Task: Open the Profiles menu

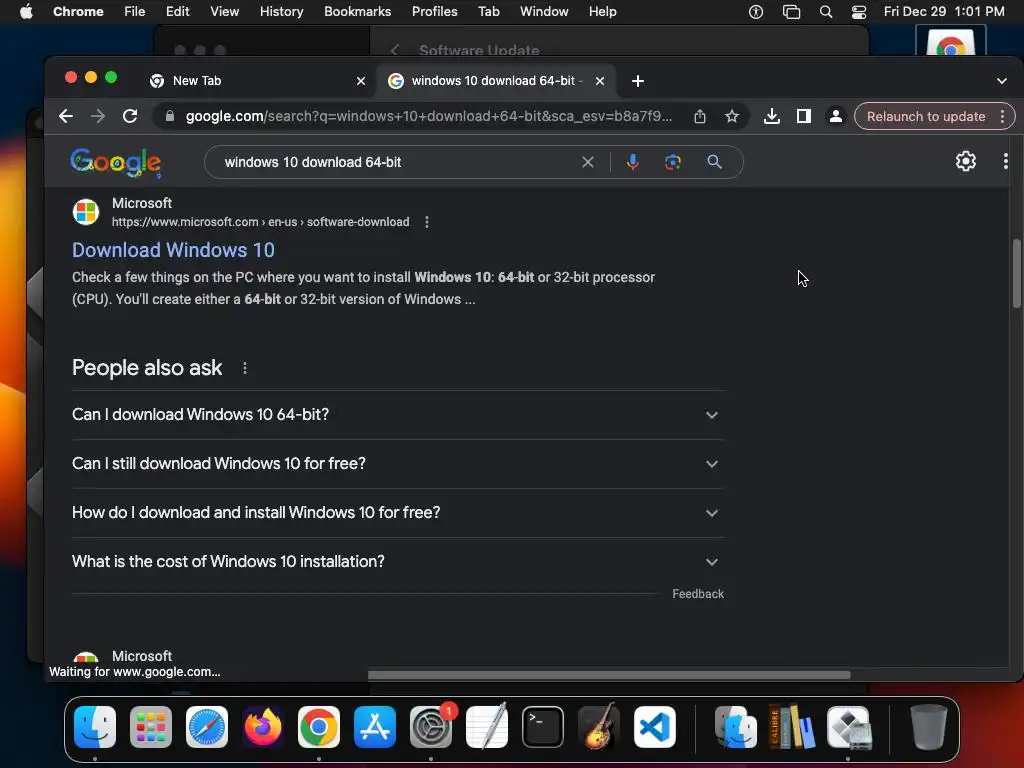Action: 434,11
